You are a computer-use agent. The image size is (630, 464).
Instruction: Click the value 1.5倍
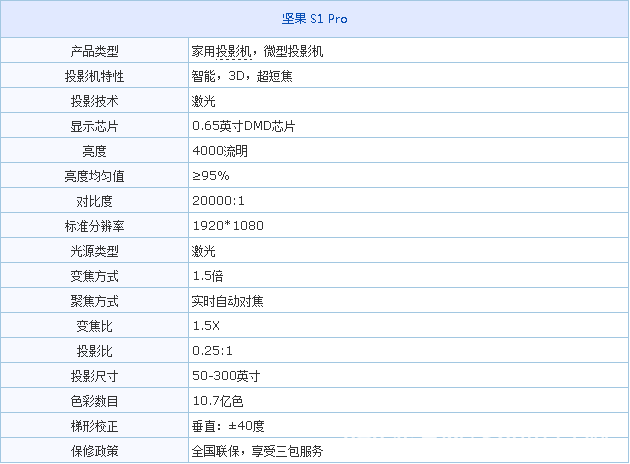coord(208,276)
